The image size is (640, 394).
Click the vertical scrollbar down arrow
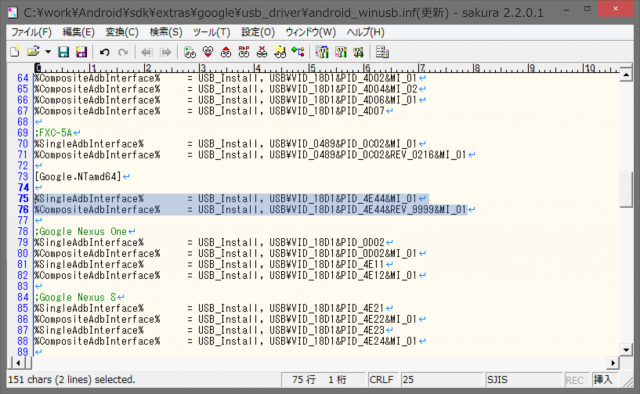[626, 349]
